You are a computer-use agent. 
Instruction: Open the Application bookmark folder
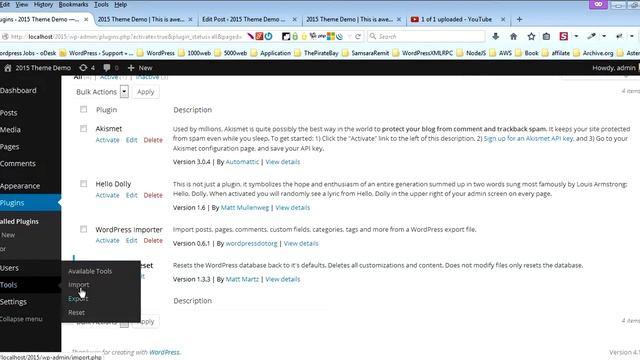[x=271, y=53]
